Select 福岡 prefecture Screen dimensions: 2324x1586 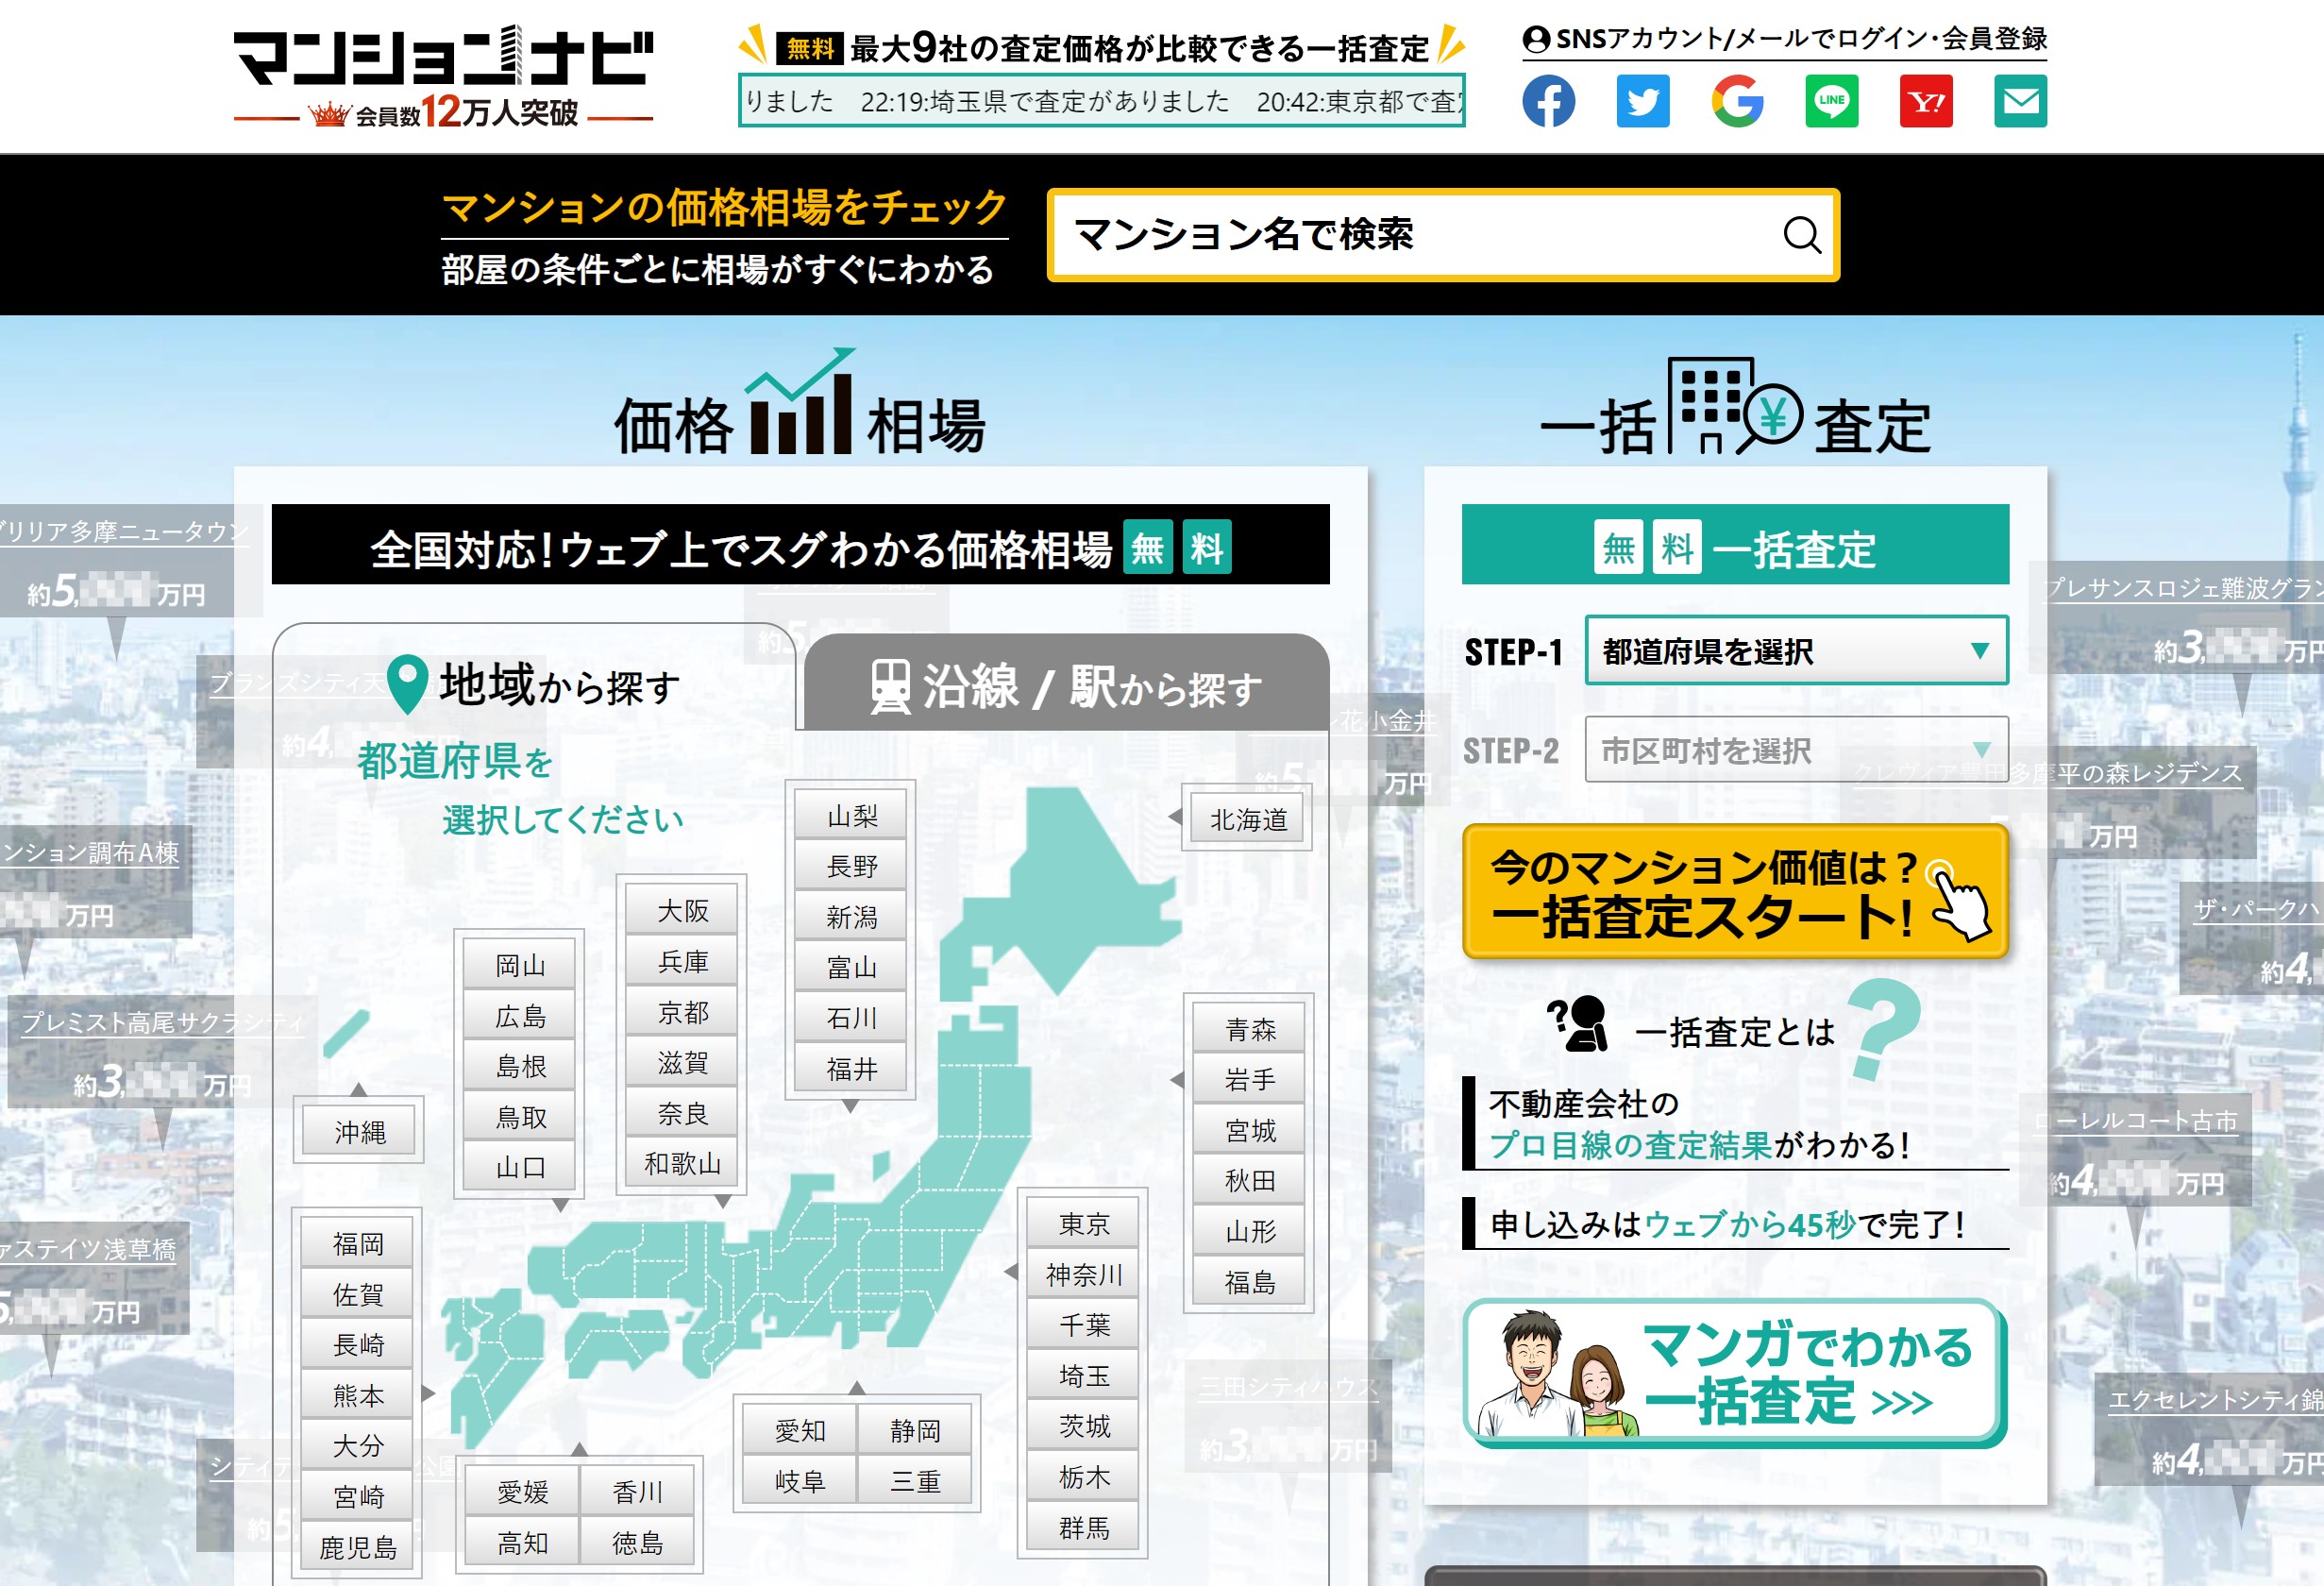(x=357, y=1243)
